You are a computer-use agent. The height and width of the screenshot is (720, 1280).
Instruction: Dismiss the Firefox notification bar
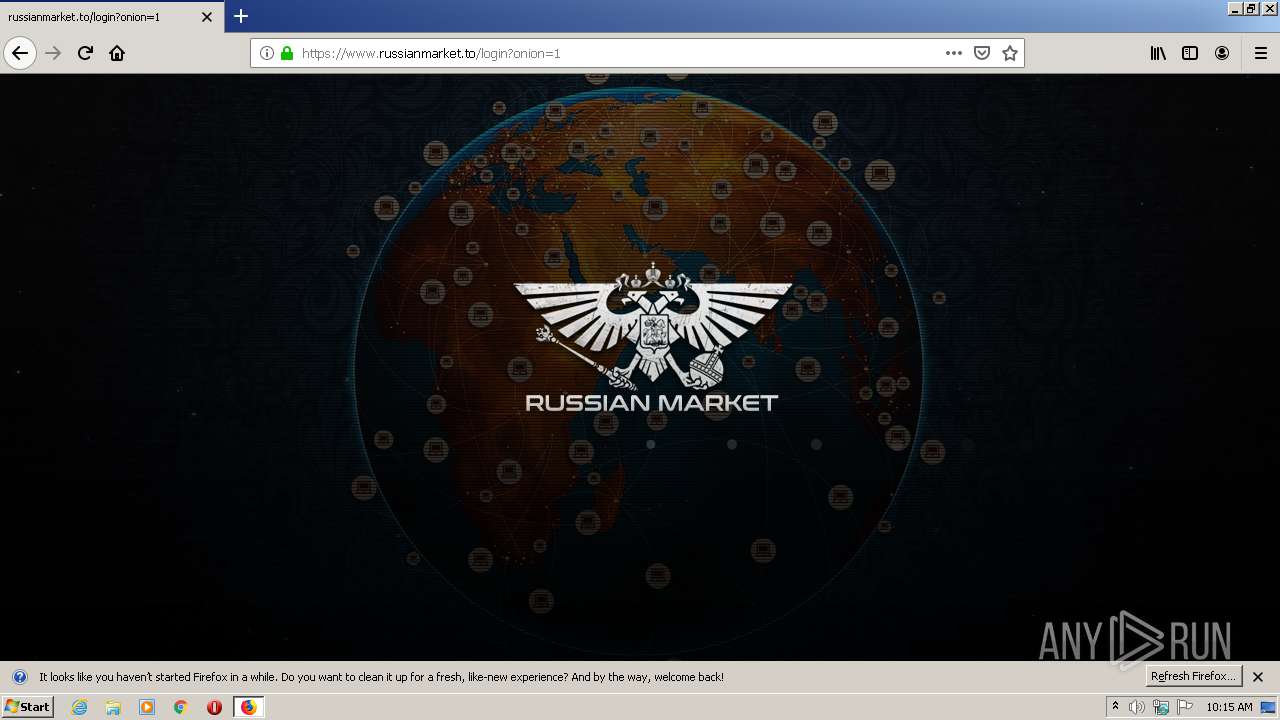coord(1258,677)
